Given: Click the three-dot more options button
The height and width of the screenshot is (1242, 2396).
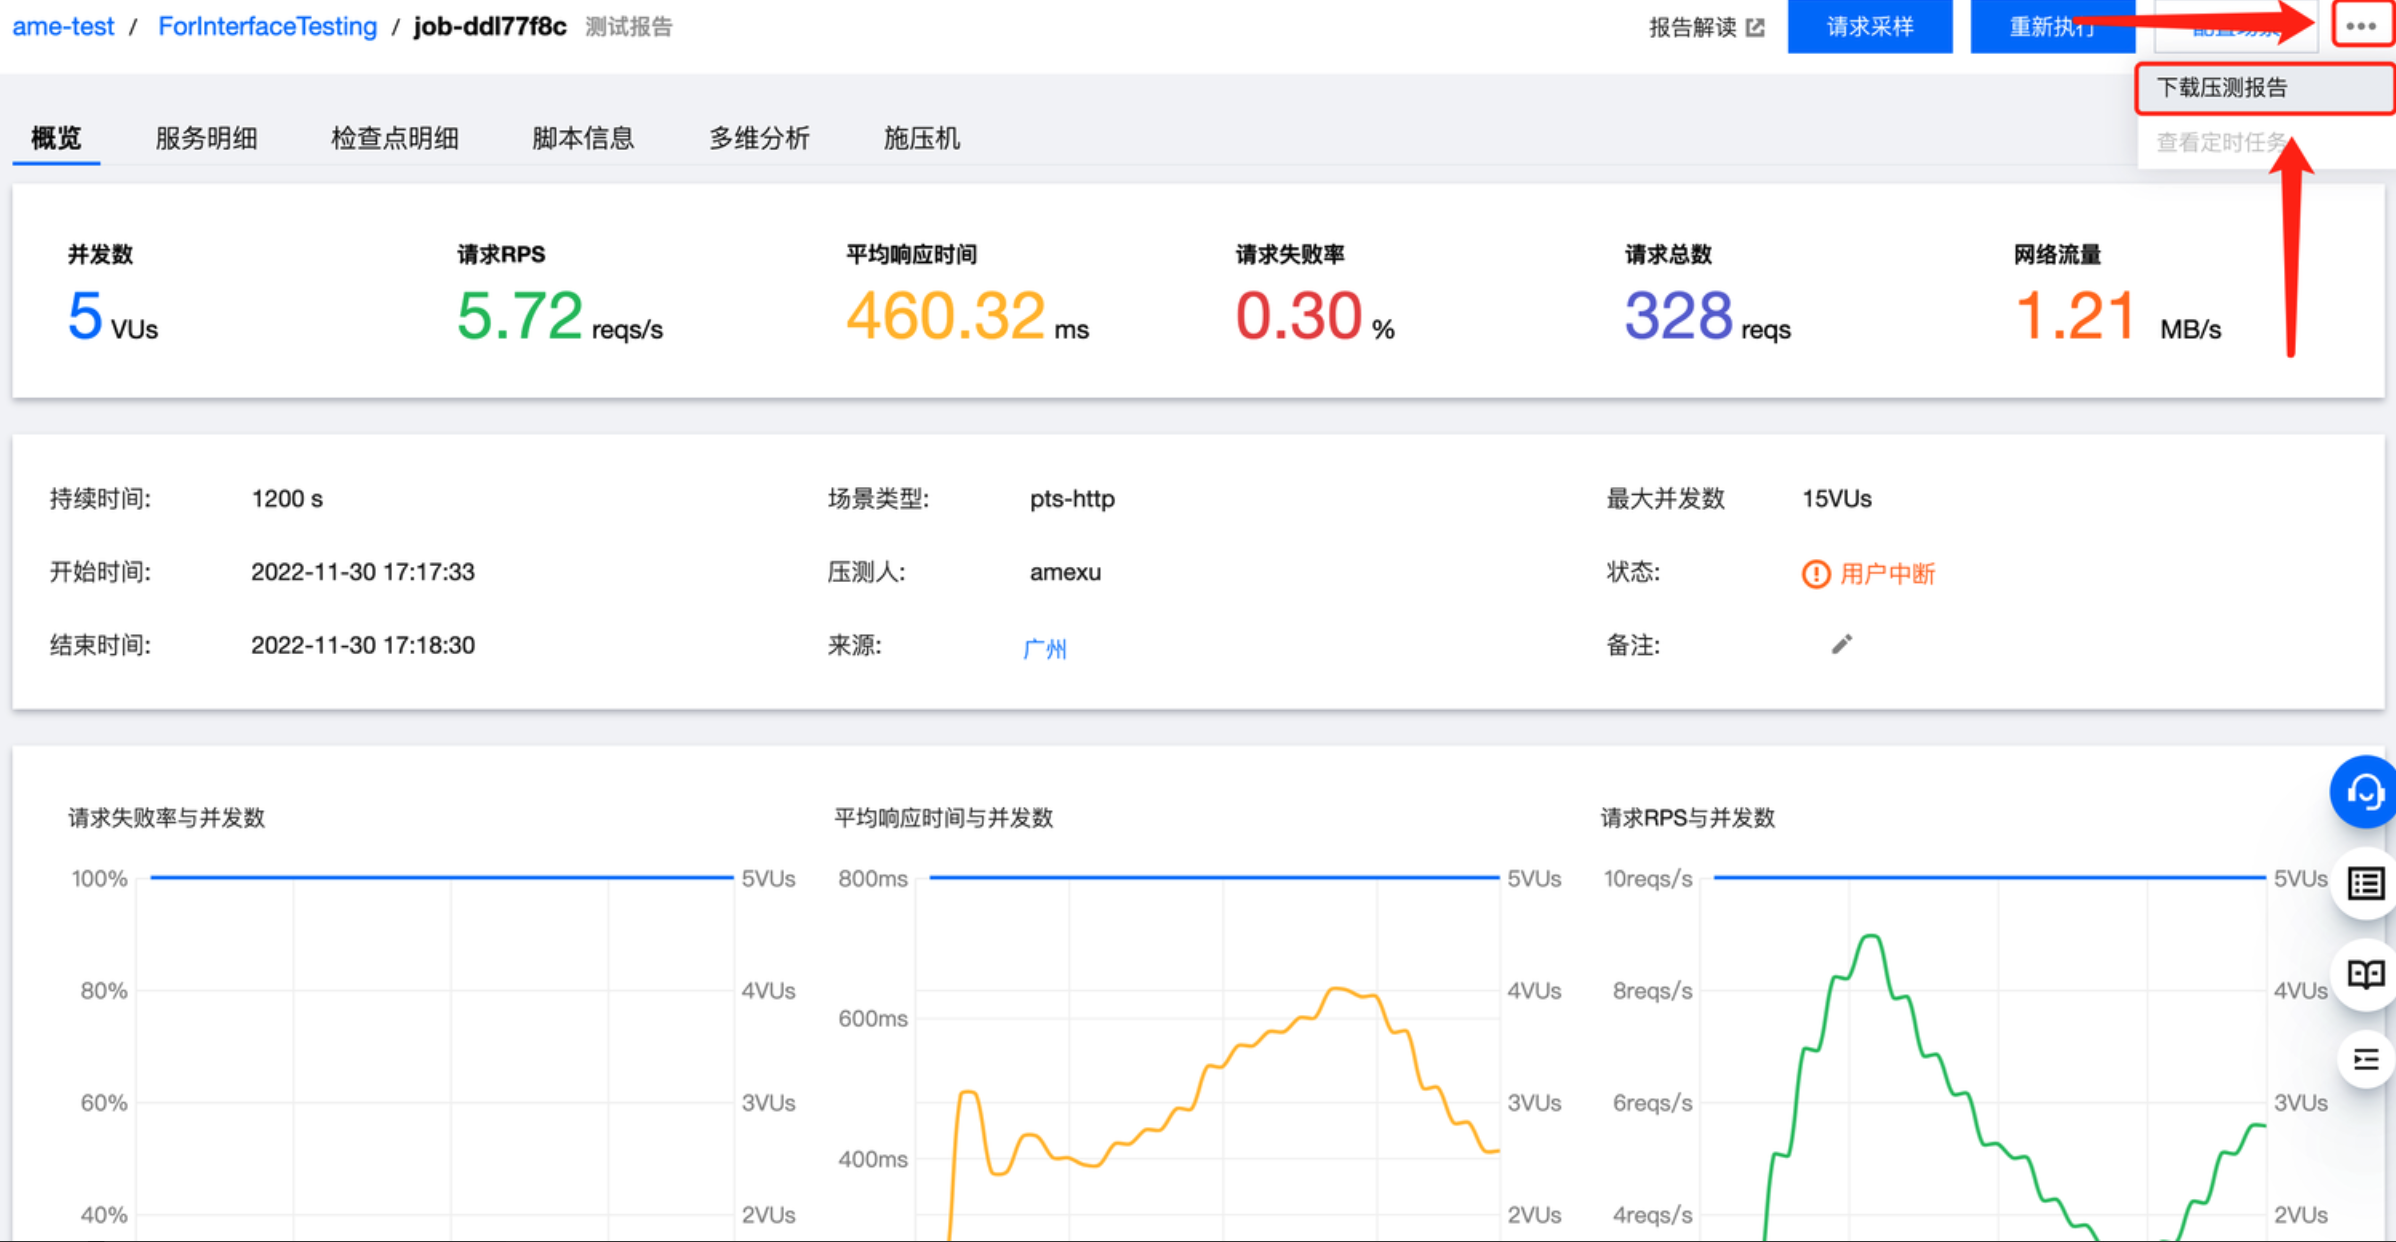Looking at the screenshot, I should tap(2361, 26).
